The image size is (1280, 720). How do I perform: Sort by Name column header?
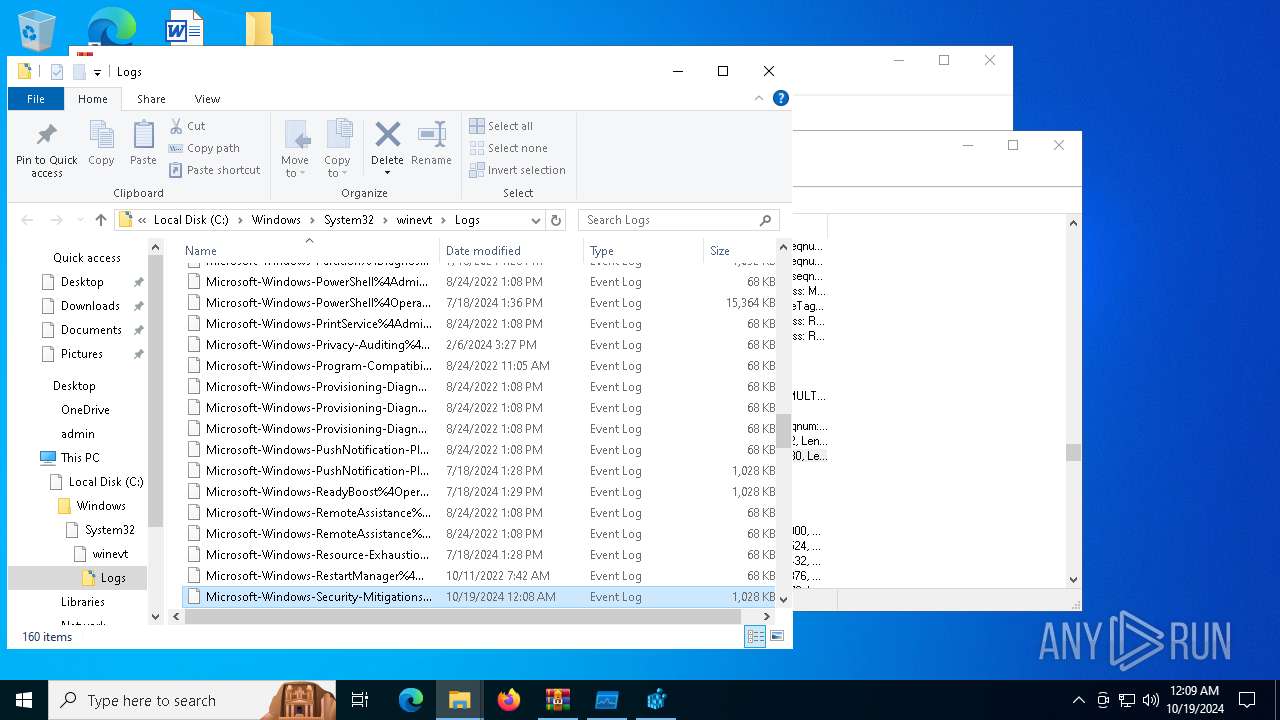(x=310, y=251)
